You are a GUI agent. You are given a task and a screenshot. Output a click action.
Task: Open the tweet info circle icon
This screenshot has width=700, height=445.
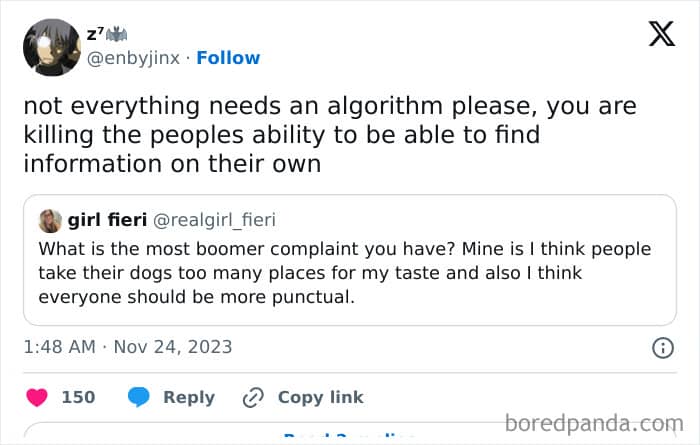[662, 348]
